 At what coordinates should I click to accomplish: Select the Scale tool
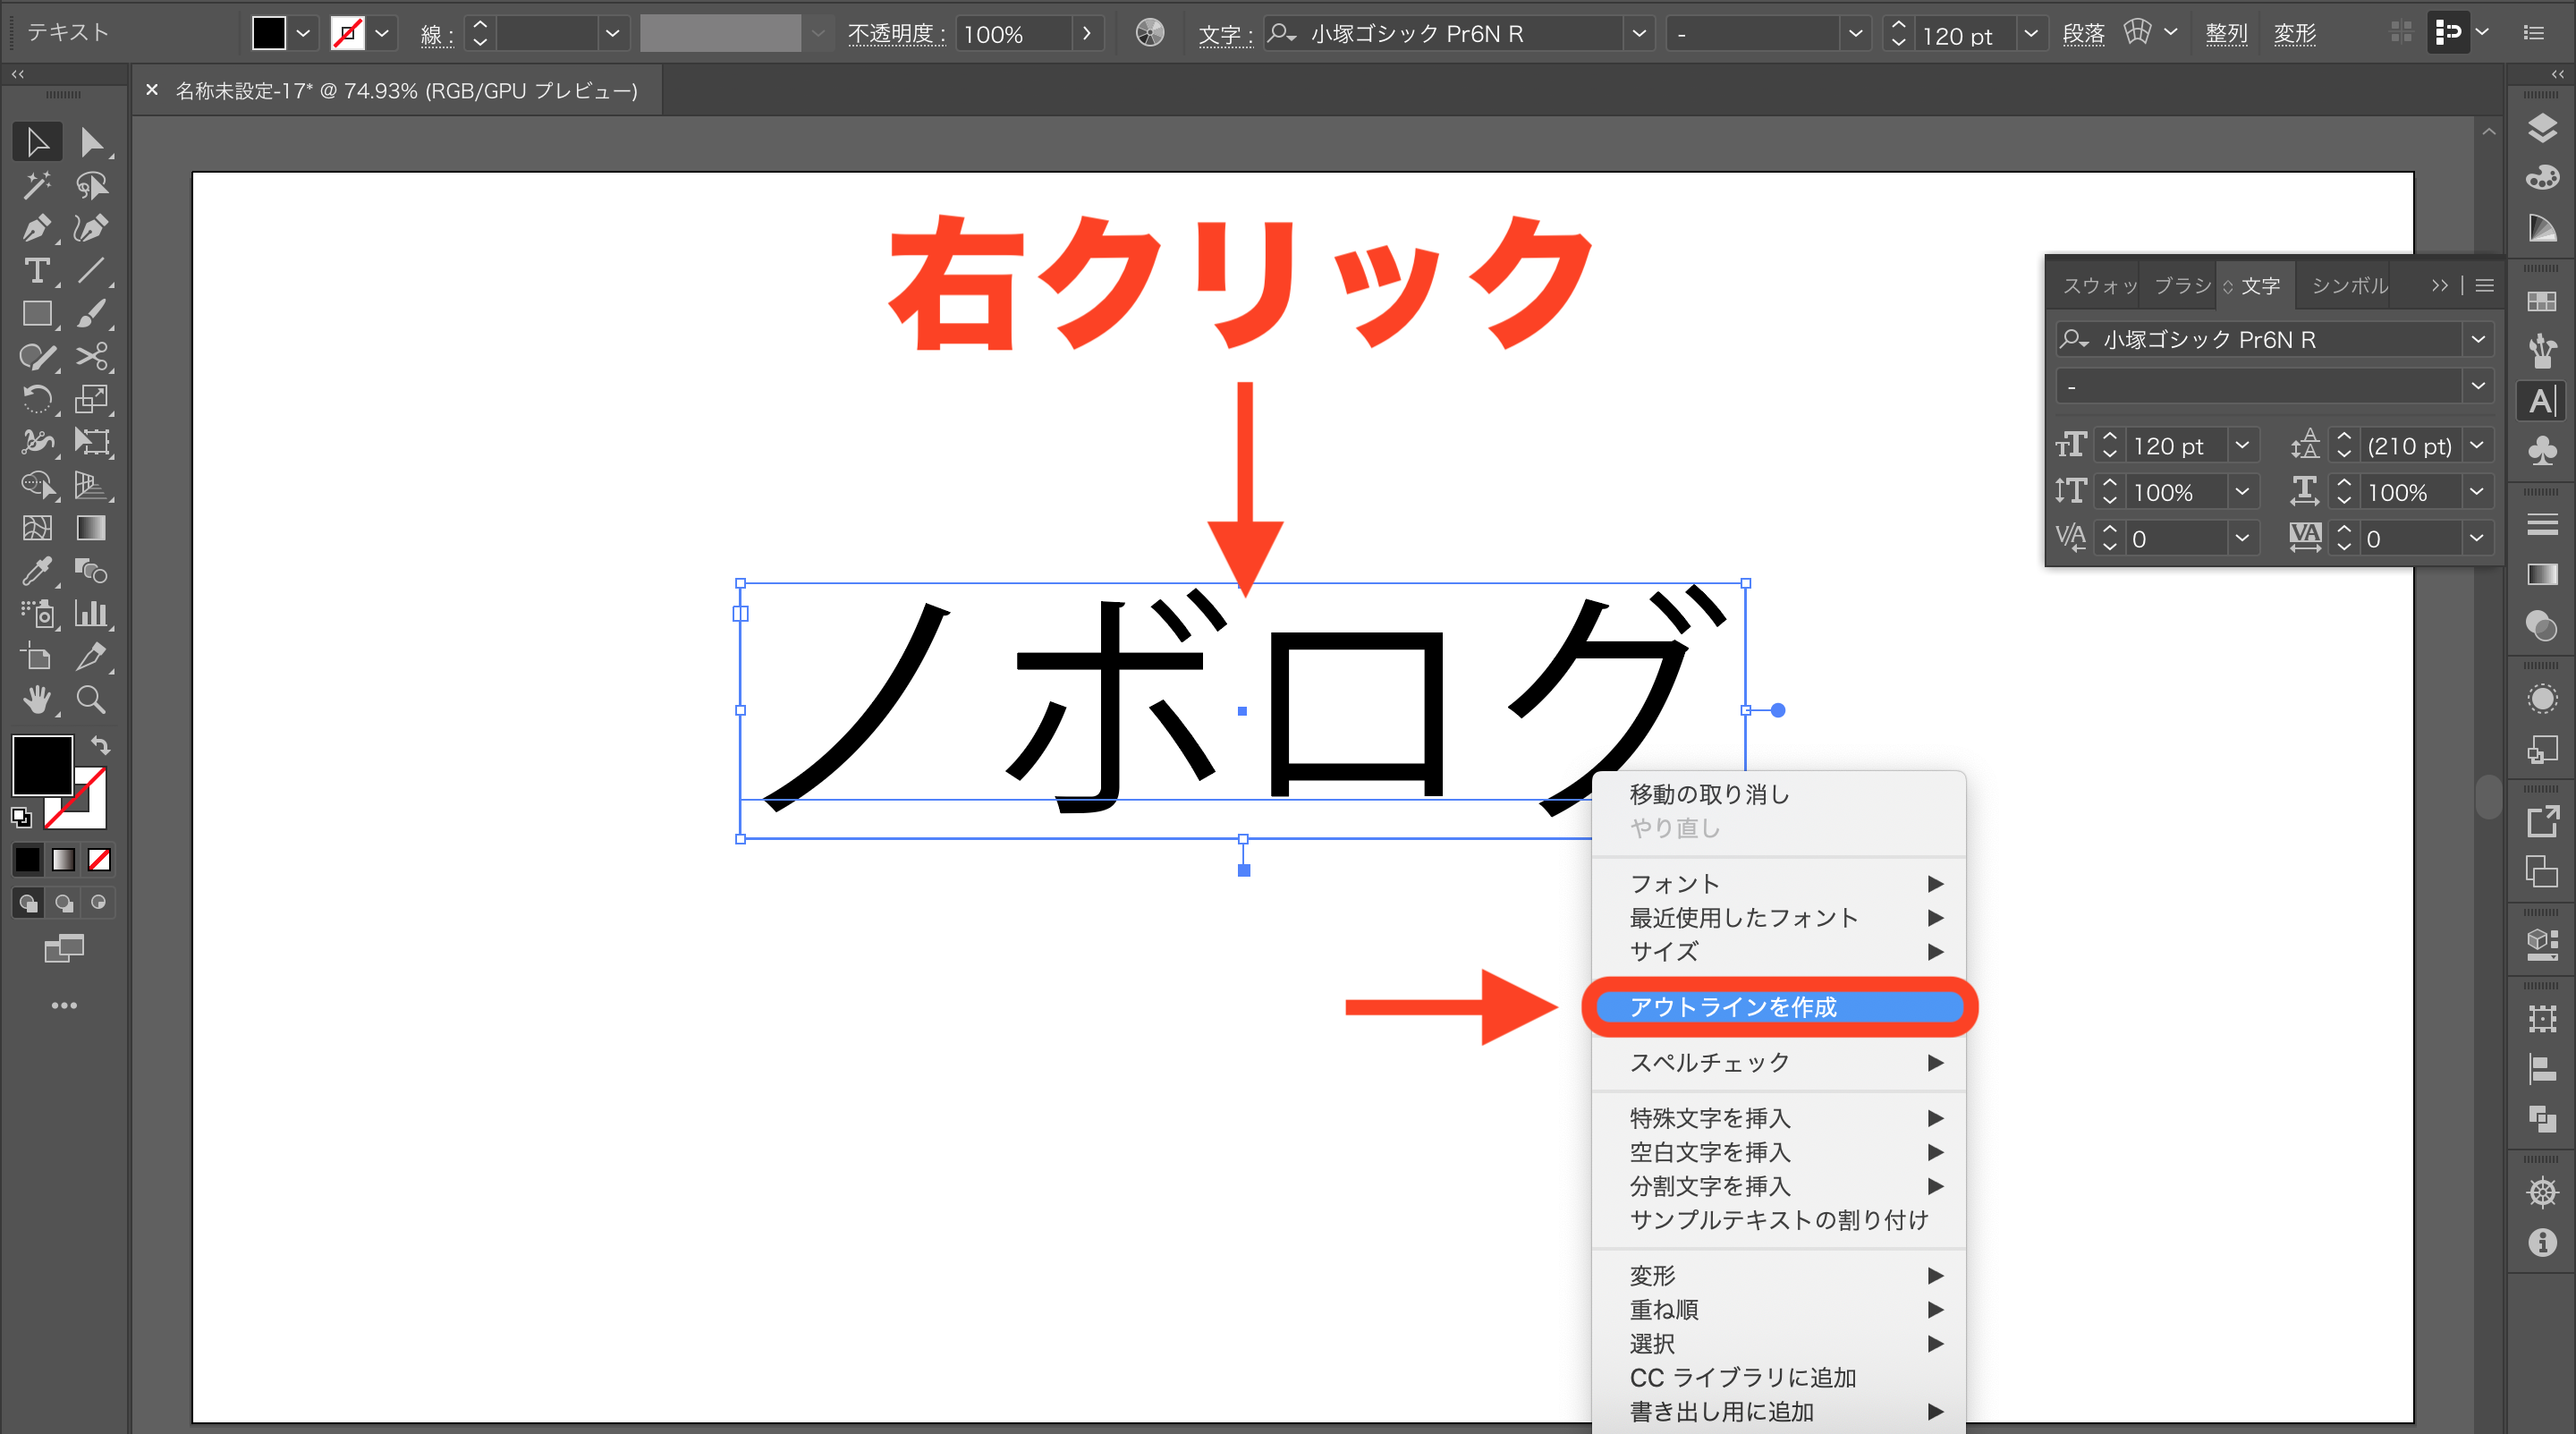tap(92, 400)
